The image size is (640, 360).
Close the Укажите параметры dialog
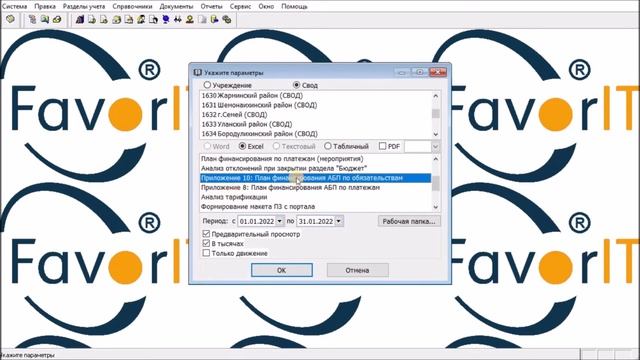coord(438,72)
